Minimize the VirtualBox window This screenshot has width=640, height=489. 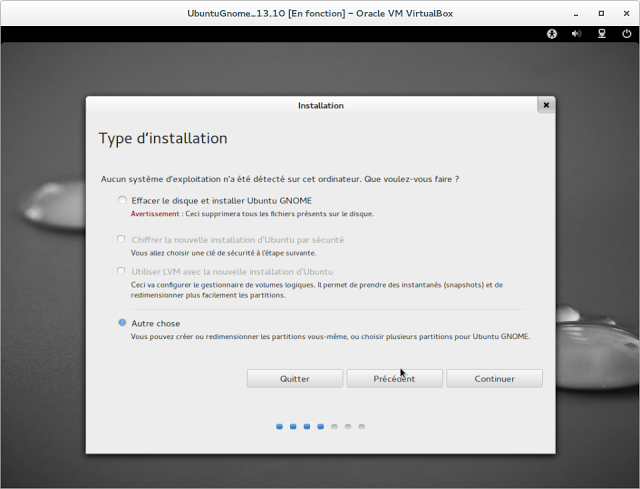[576, 14]
